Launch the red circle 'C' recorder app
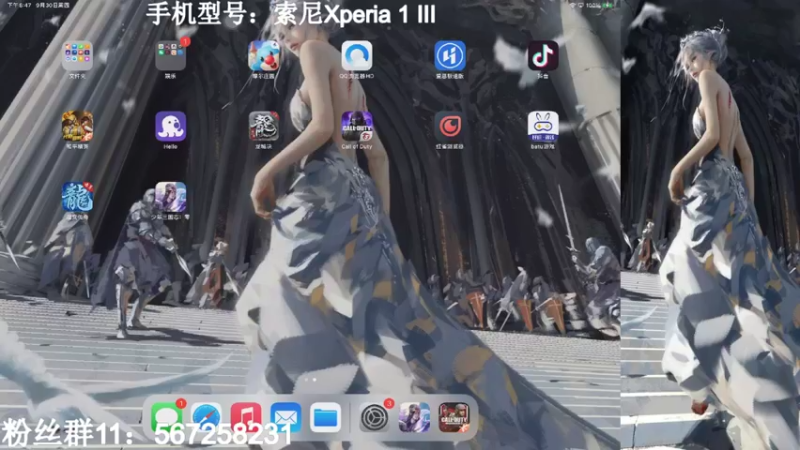This screenshot has width=800, height=450. coord(450,126)
